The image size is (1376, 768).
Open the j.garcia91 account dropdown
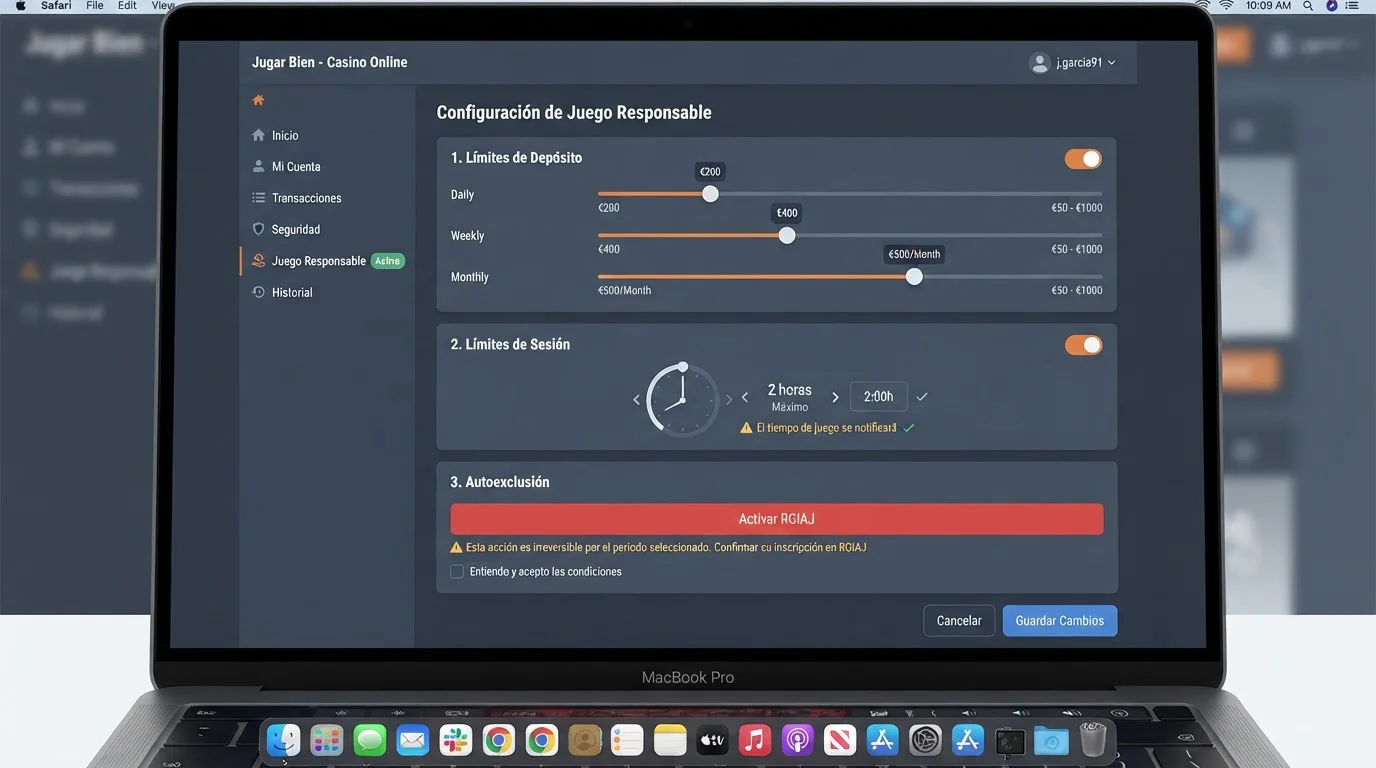[x=1073, y=62]
